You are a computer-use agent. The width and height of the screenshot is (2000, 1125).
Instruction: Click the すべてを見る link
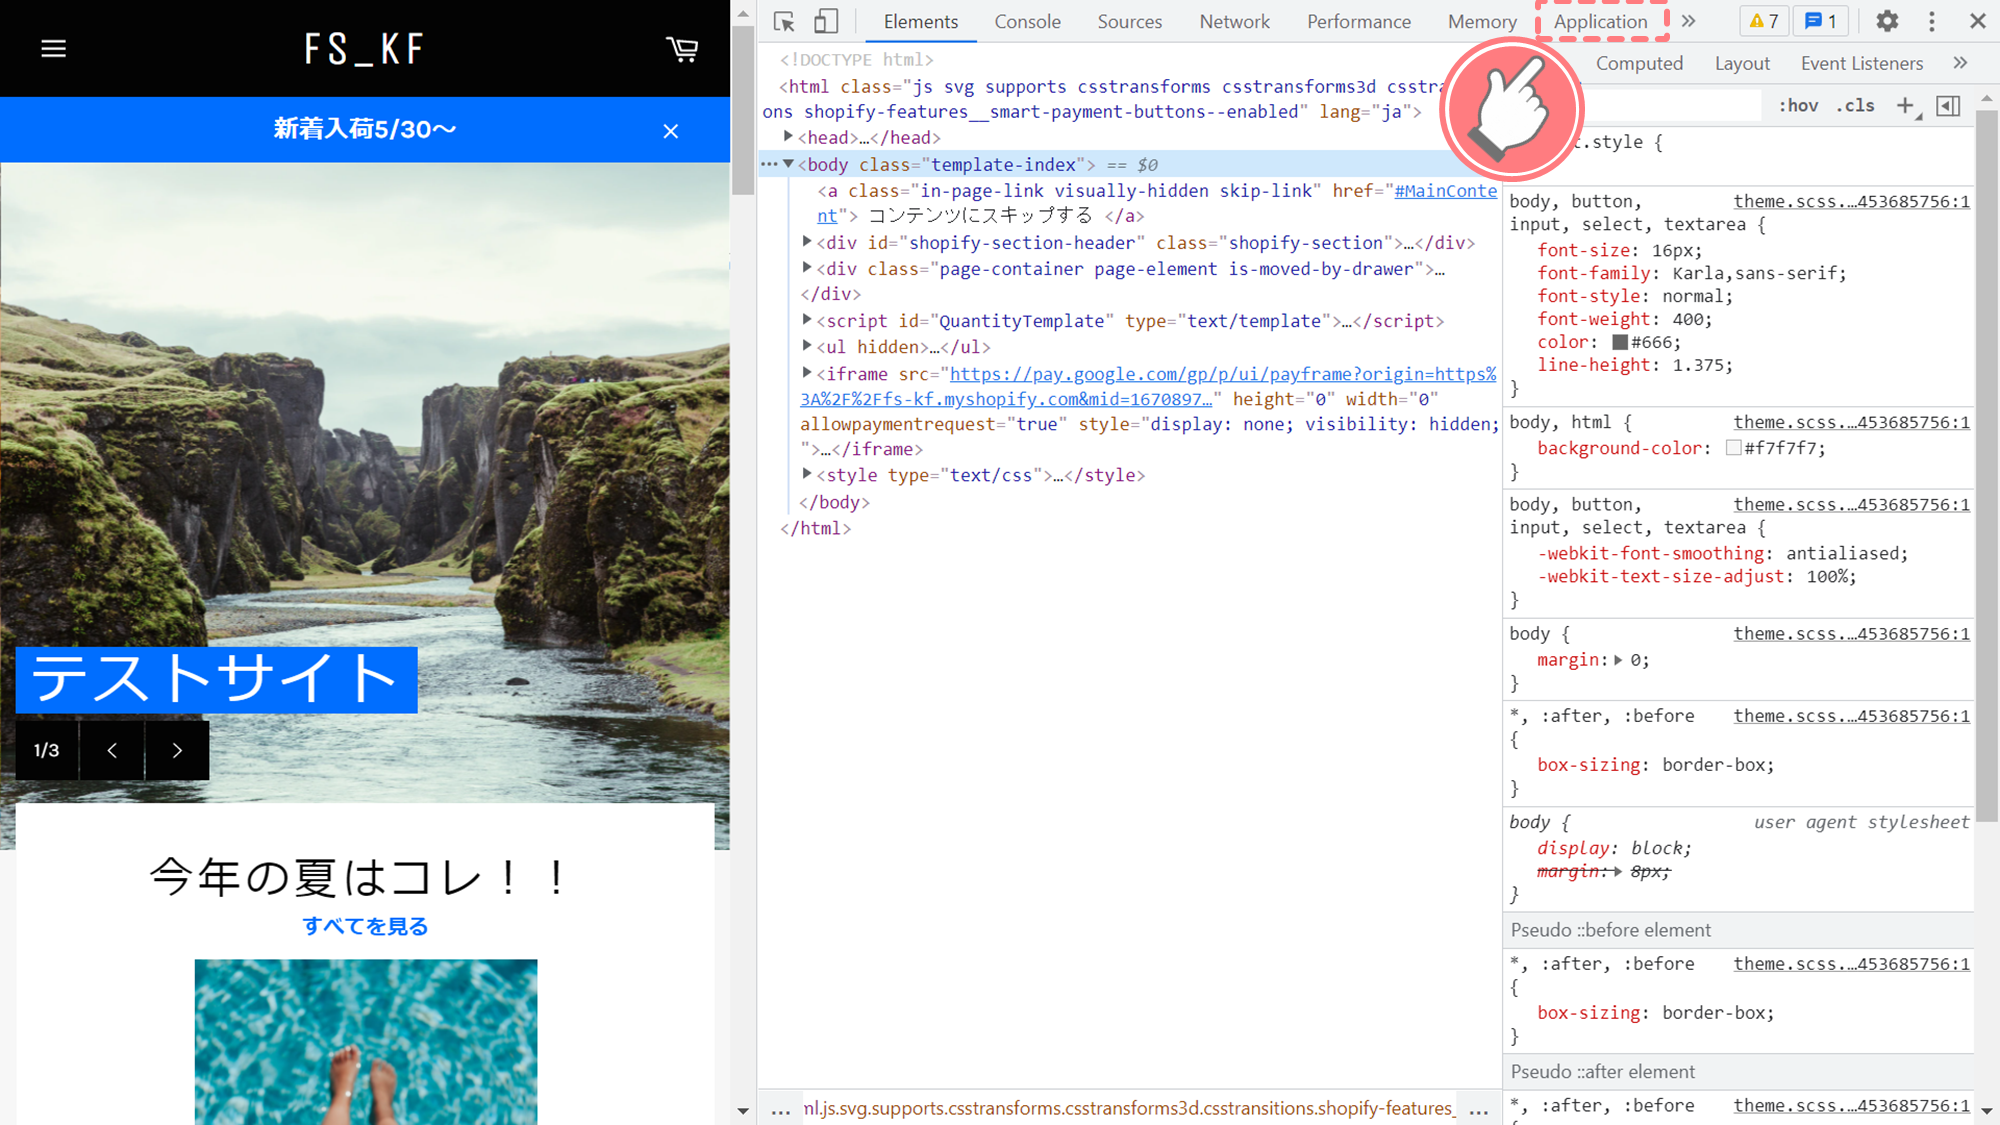point(365,926)
